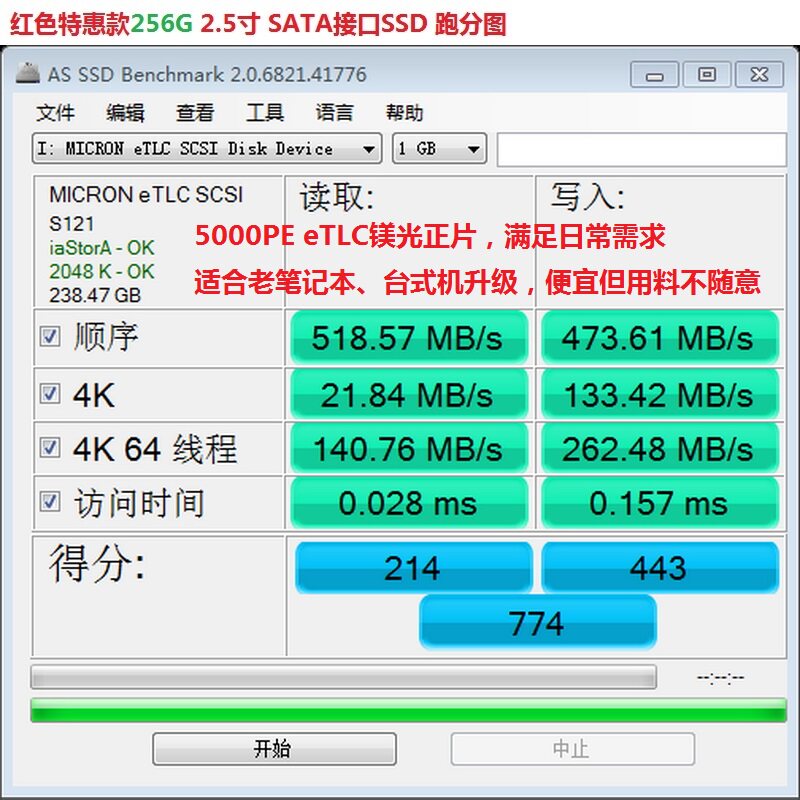Click the 中止 abort button
The image size is (800, 800).
[x=572, y=748]
